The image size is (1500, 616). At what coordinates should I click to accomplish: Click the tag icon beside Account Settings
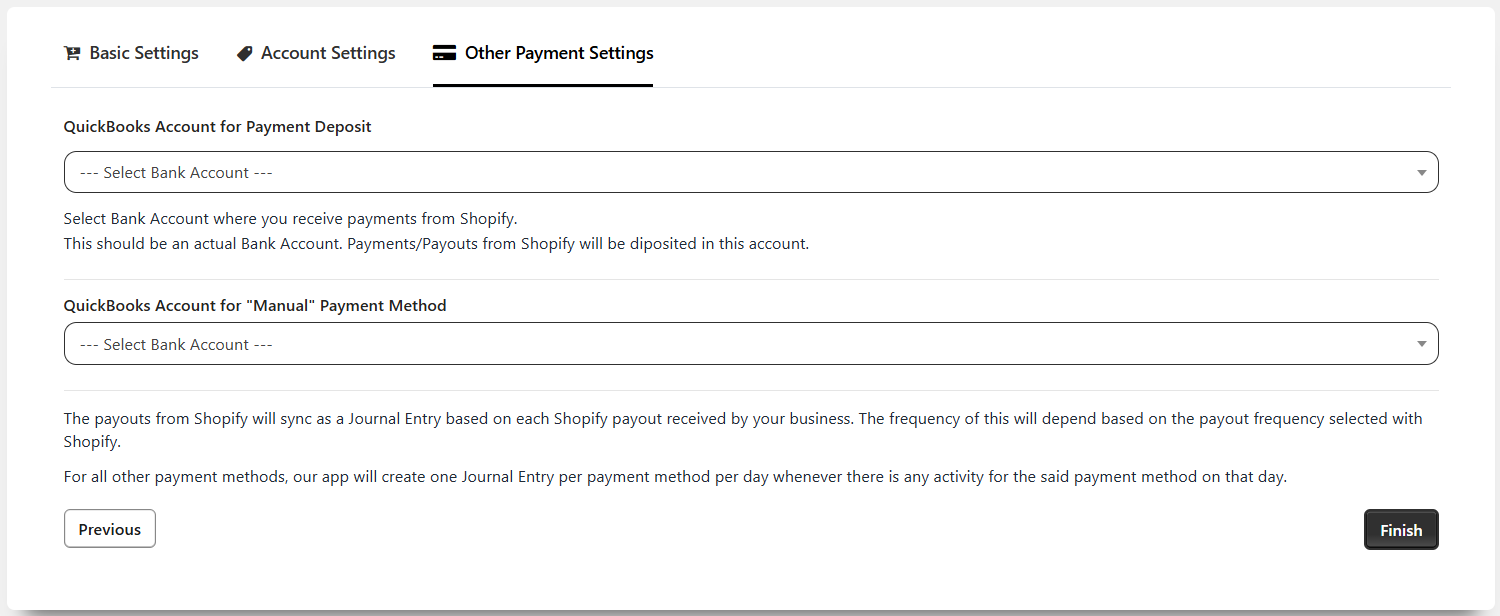point(245,54)
